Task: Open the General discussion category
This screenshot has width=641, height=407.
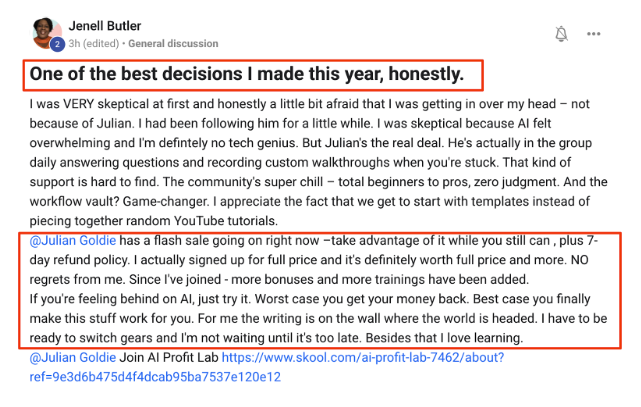Action: [174, 42]
